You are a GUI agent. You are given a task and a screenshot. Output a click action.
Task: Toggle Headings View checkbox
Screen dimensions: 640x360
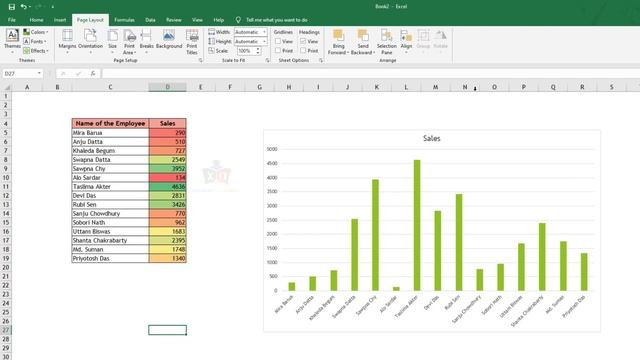(x=303, y=41)
